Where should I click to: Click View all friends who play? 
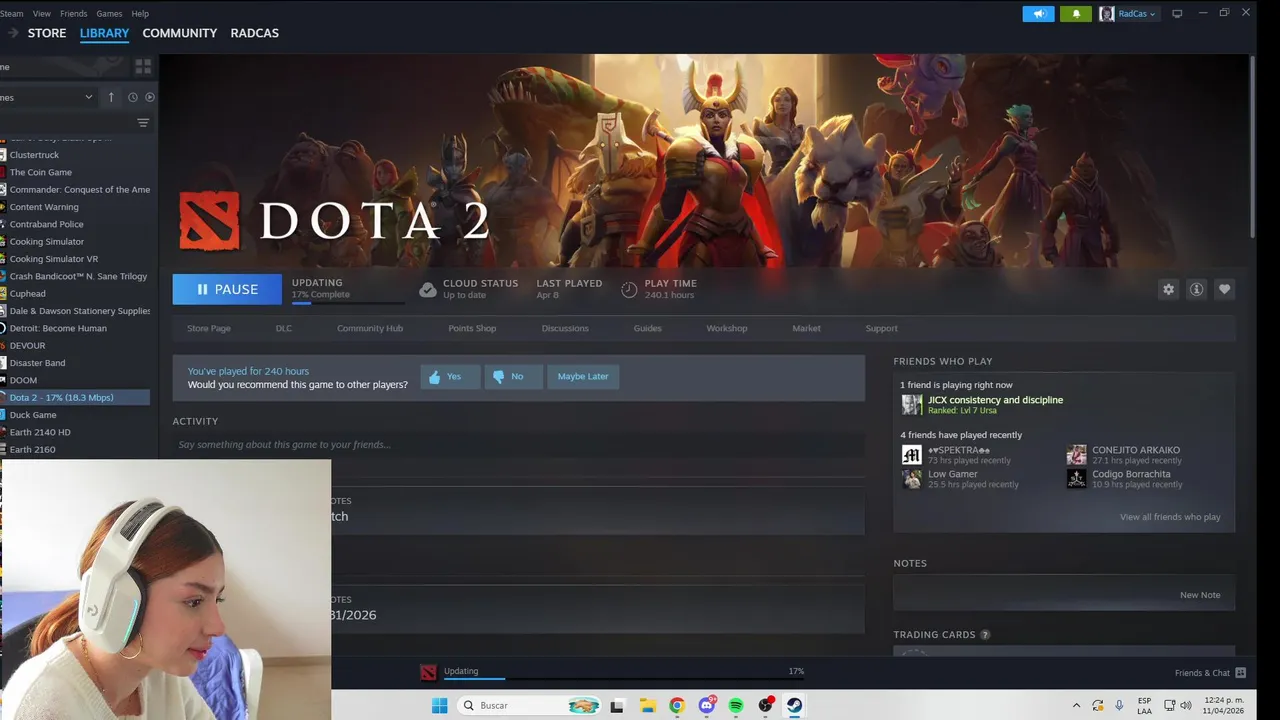[1170, 517]
